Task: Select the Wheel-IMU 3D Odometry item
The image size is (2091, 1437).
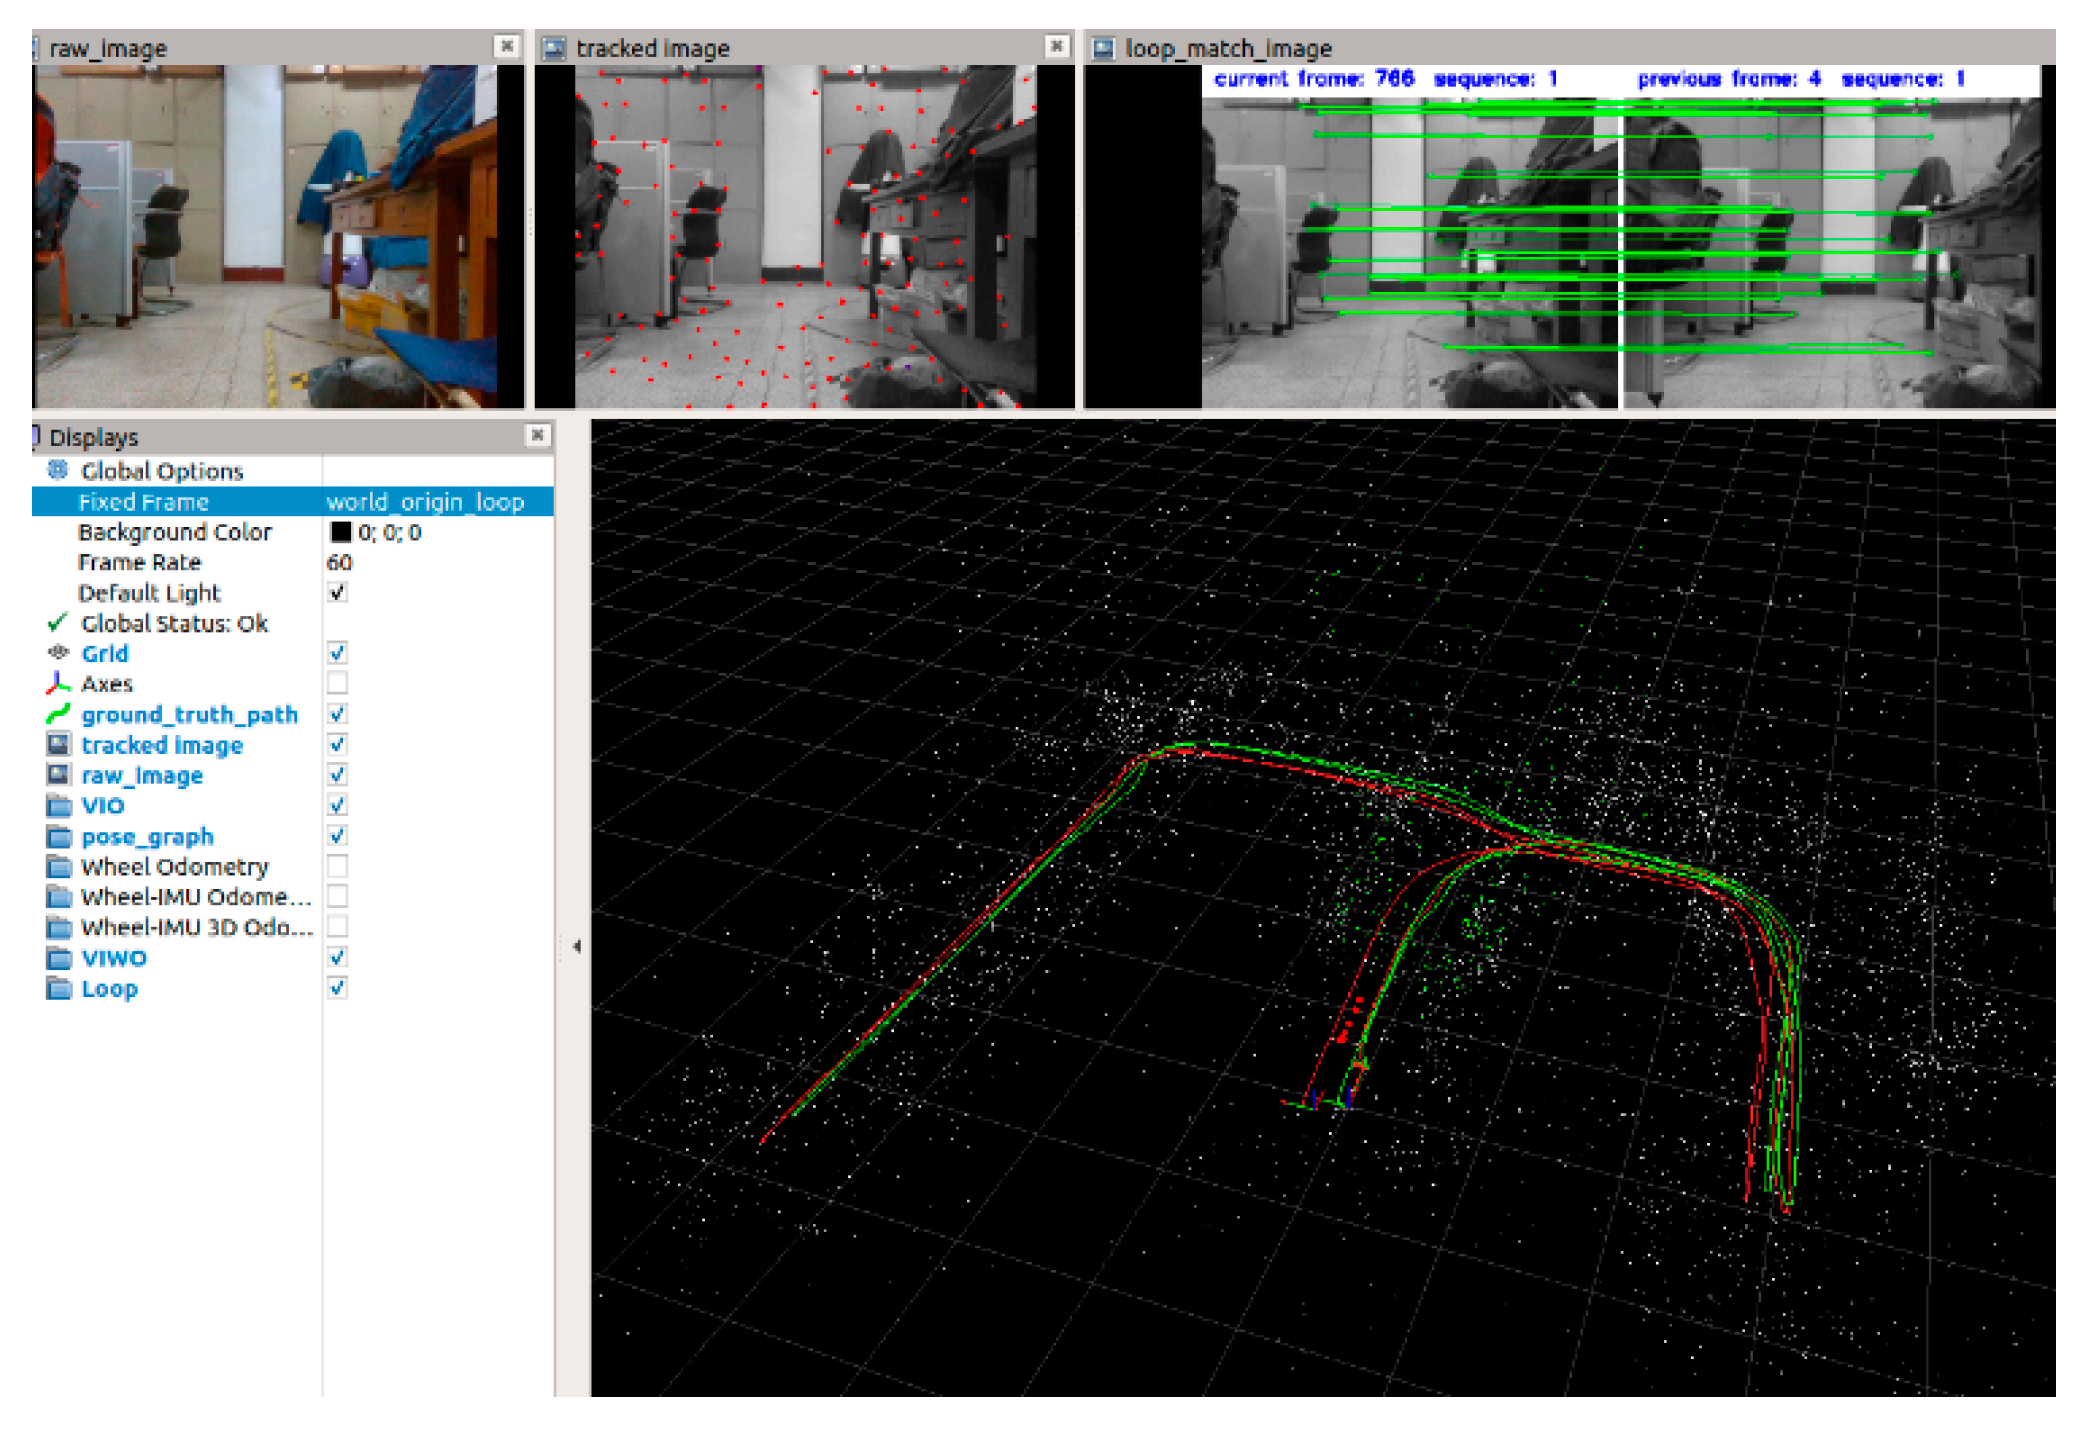Action: click(196, 927)
